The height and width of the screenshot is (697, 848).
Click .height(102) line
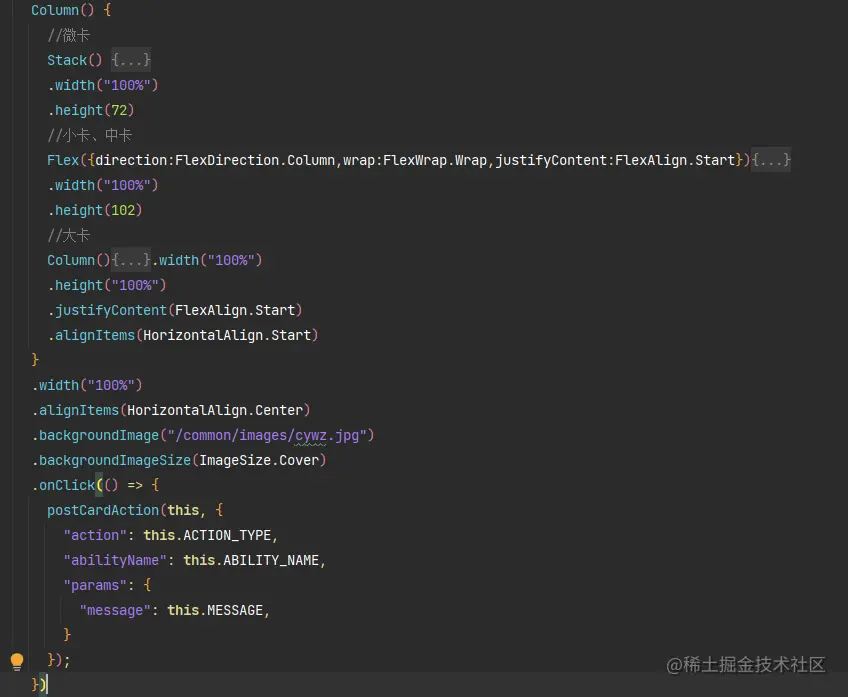tap(95, 210)
